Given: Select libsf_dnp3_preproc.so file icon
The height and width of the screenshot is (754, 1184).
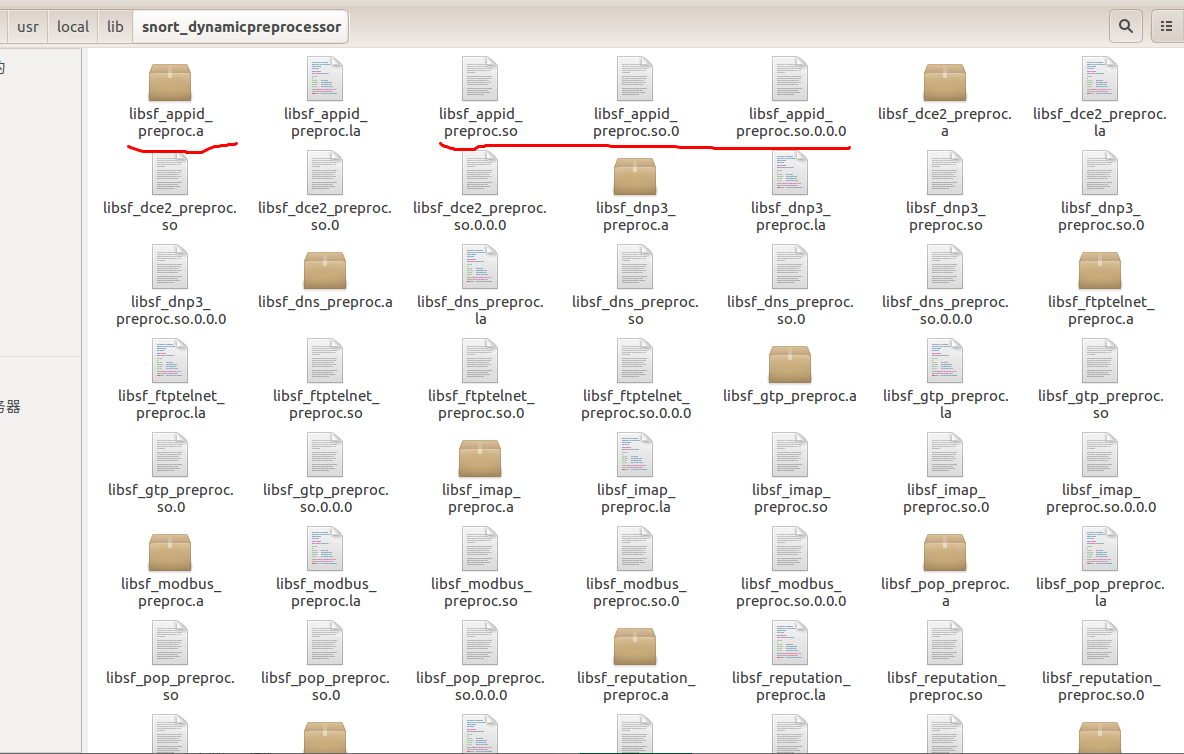Looking at the screenshot, I should point(945,173).
